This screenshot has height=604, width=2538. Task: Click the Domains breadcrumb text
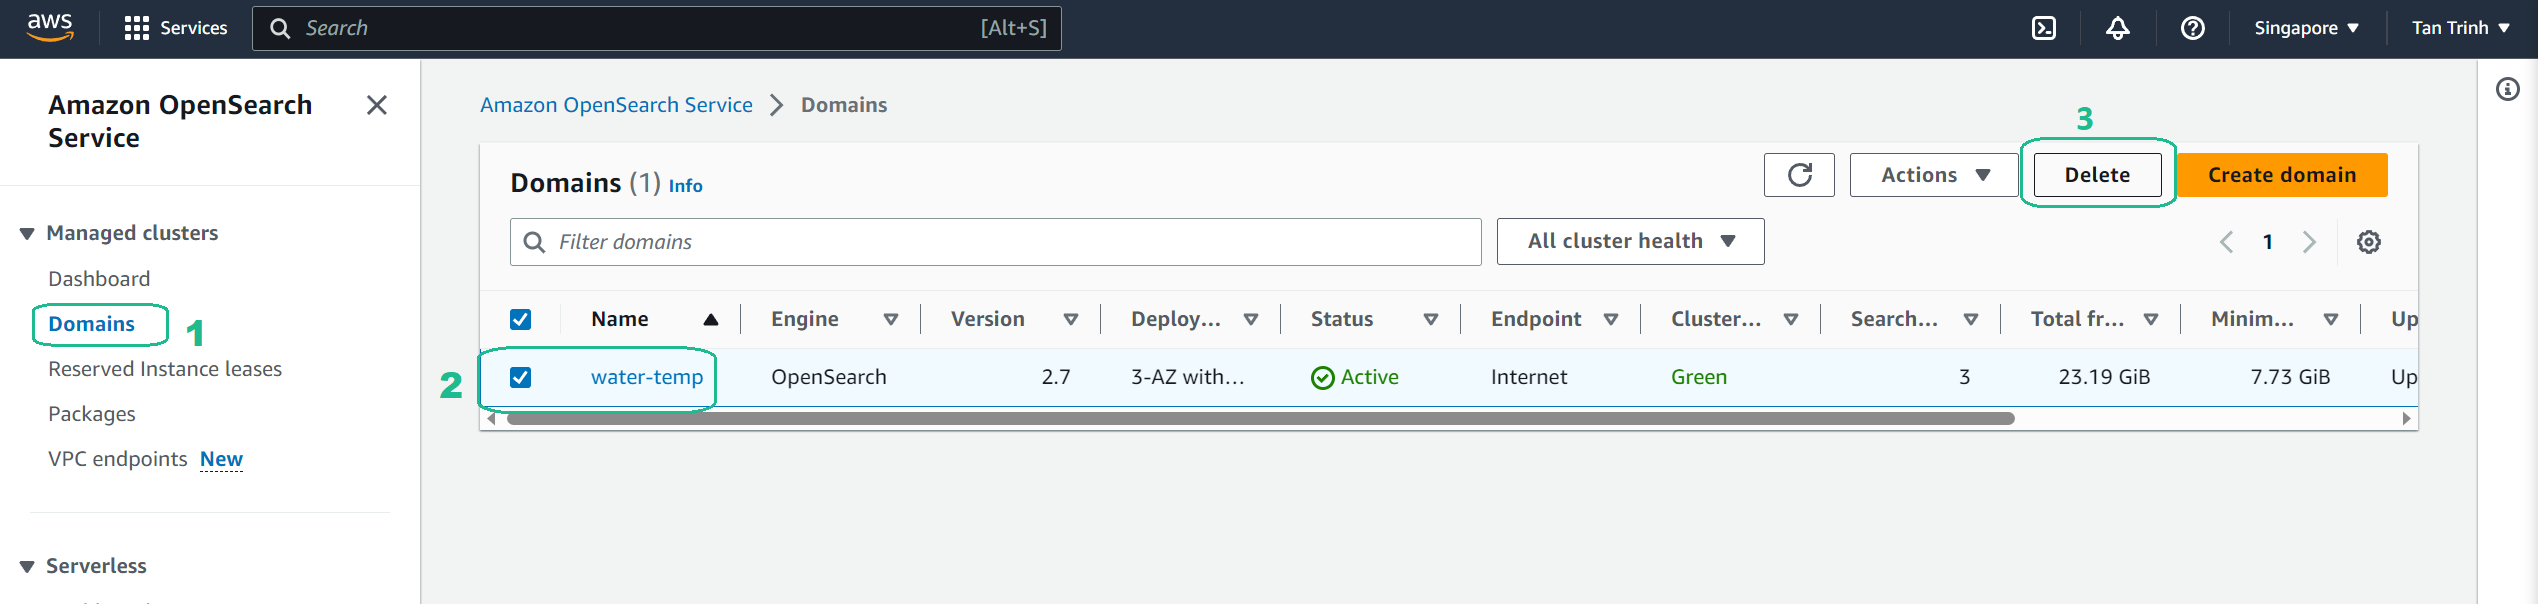click(844, 105)
